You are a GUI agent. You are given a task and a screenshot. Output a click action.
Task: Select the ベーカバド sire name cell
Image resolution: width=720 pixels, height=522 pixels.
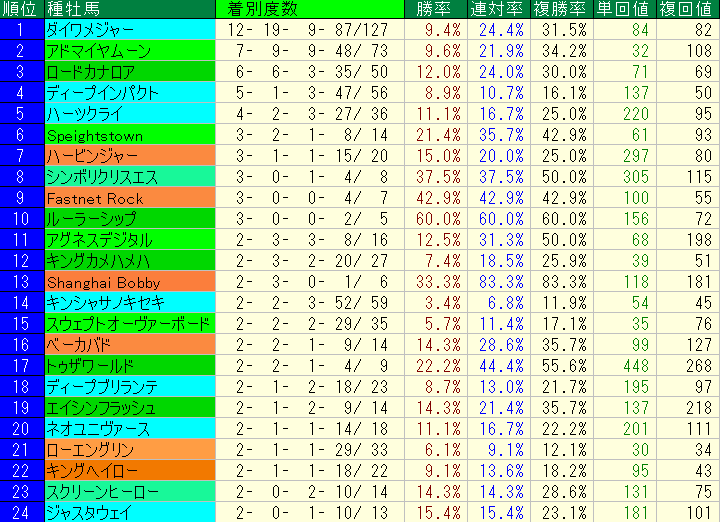tap(130, 345)
